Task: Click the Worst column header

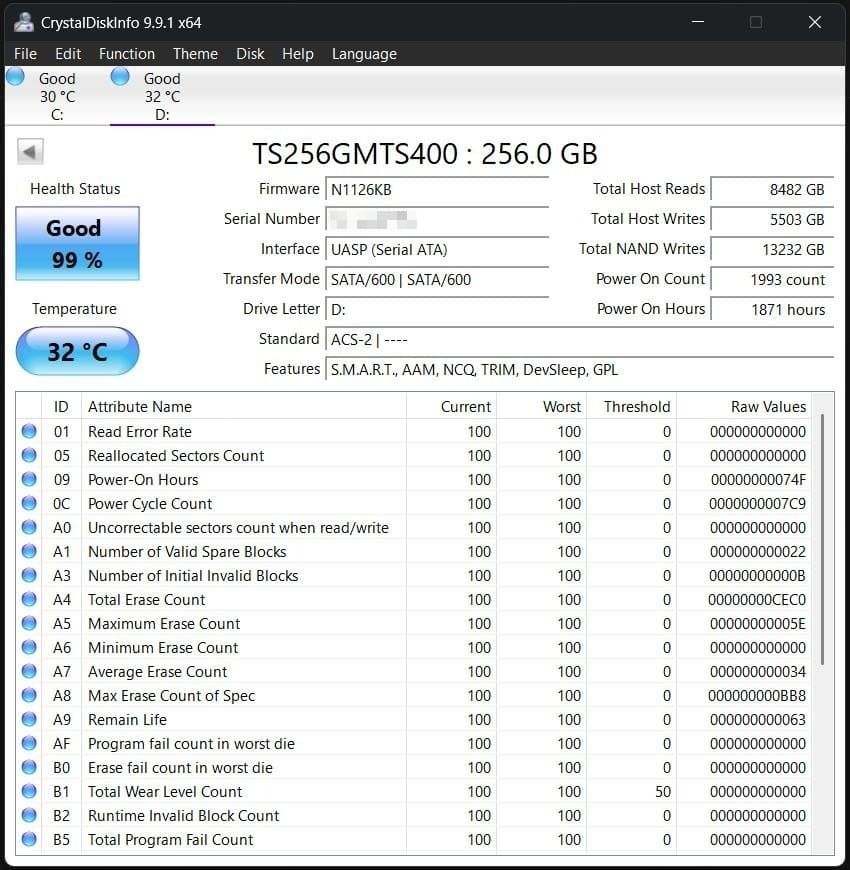Action: 542,407
